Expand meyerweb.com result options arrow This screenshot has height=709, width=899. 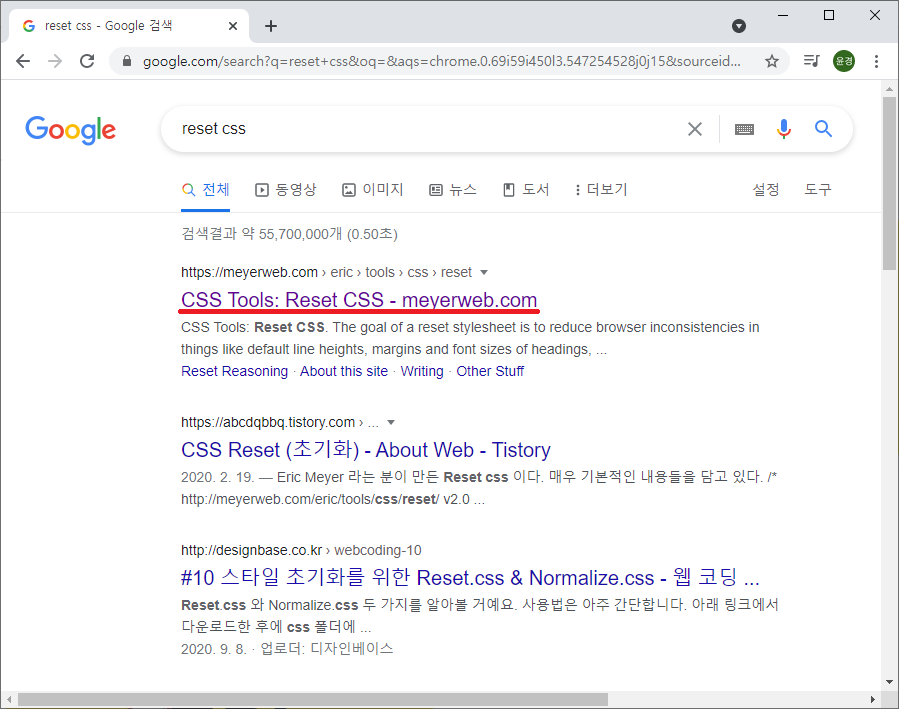484,272
